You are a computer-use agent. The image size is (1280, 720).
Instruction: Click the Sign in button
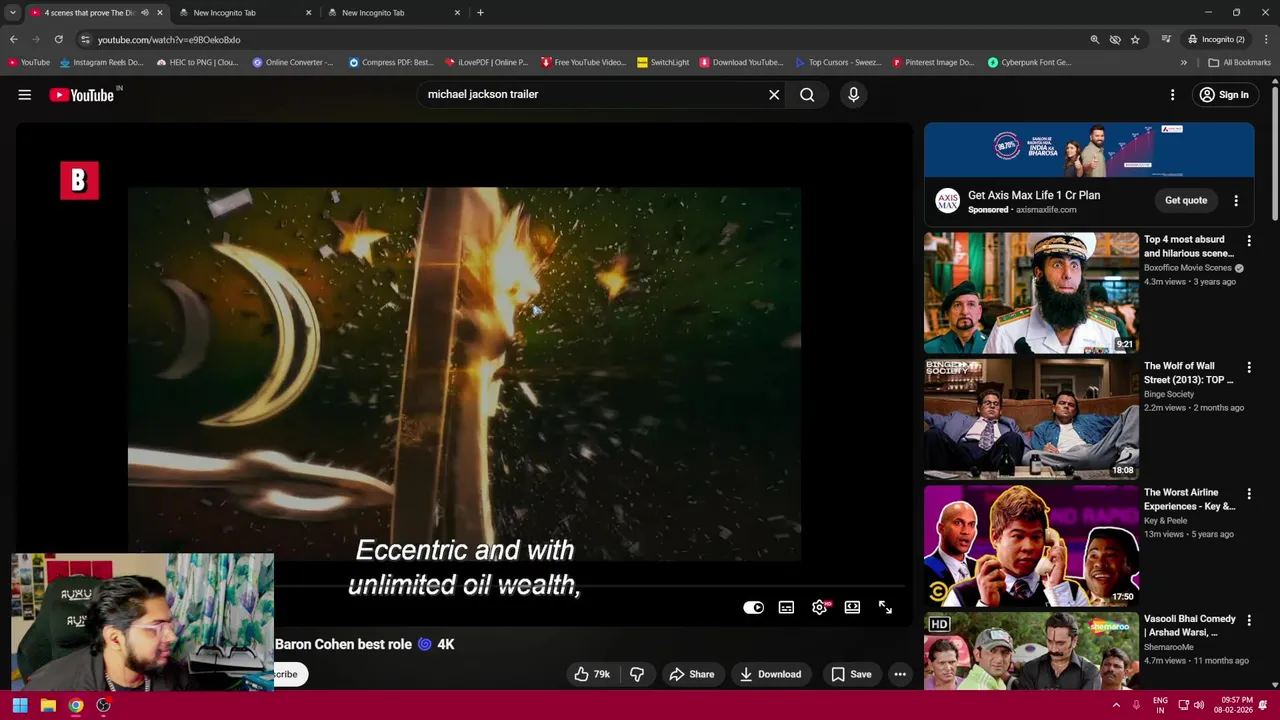[1224, 95]
